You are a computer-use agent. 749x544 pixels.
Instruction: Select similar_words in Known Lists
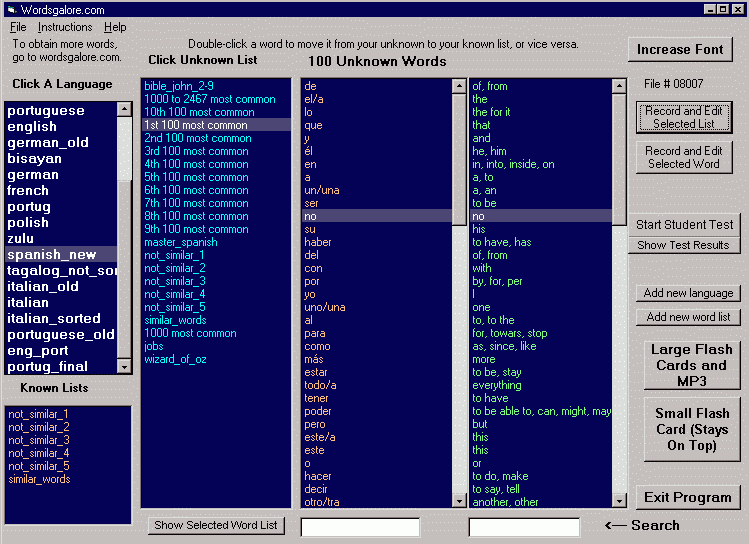68,480
